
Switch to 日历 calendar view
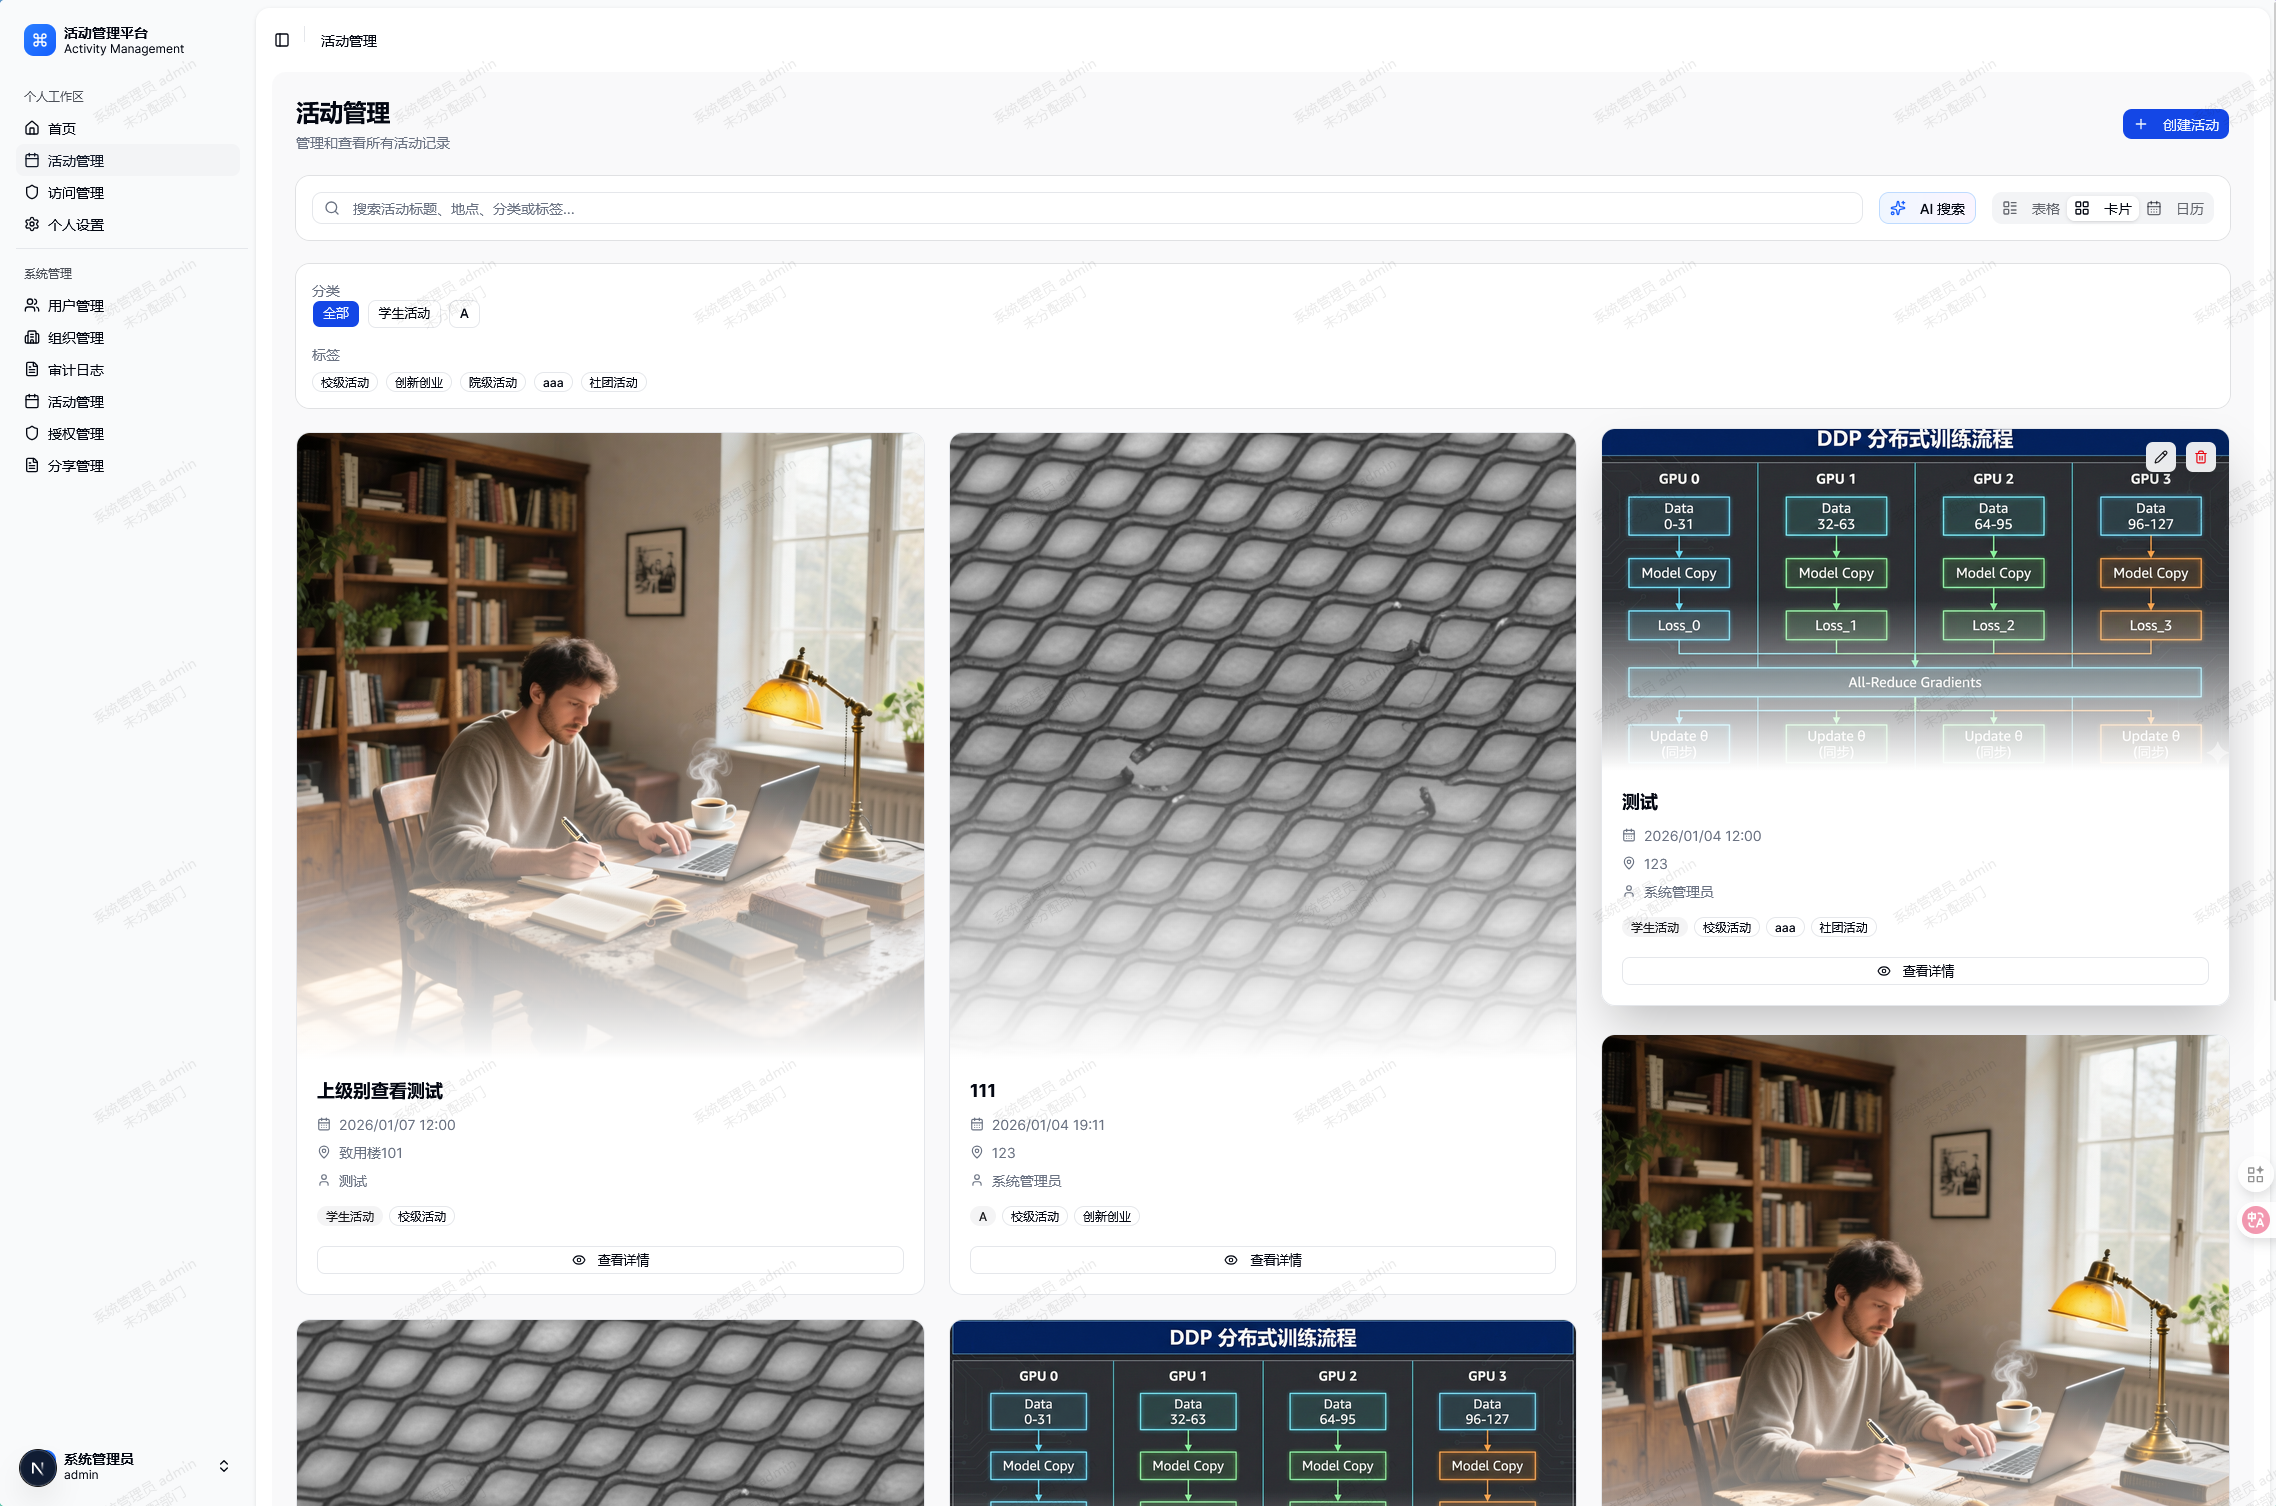pyautogui.click(x=2176, y=209)
